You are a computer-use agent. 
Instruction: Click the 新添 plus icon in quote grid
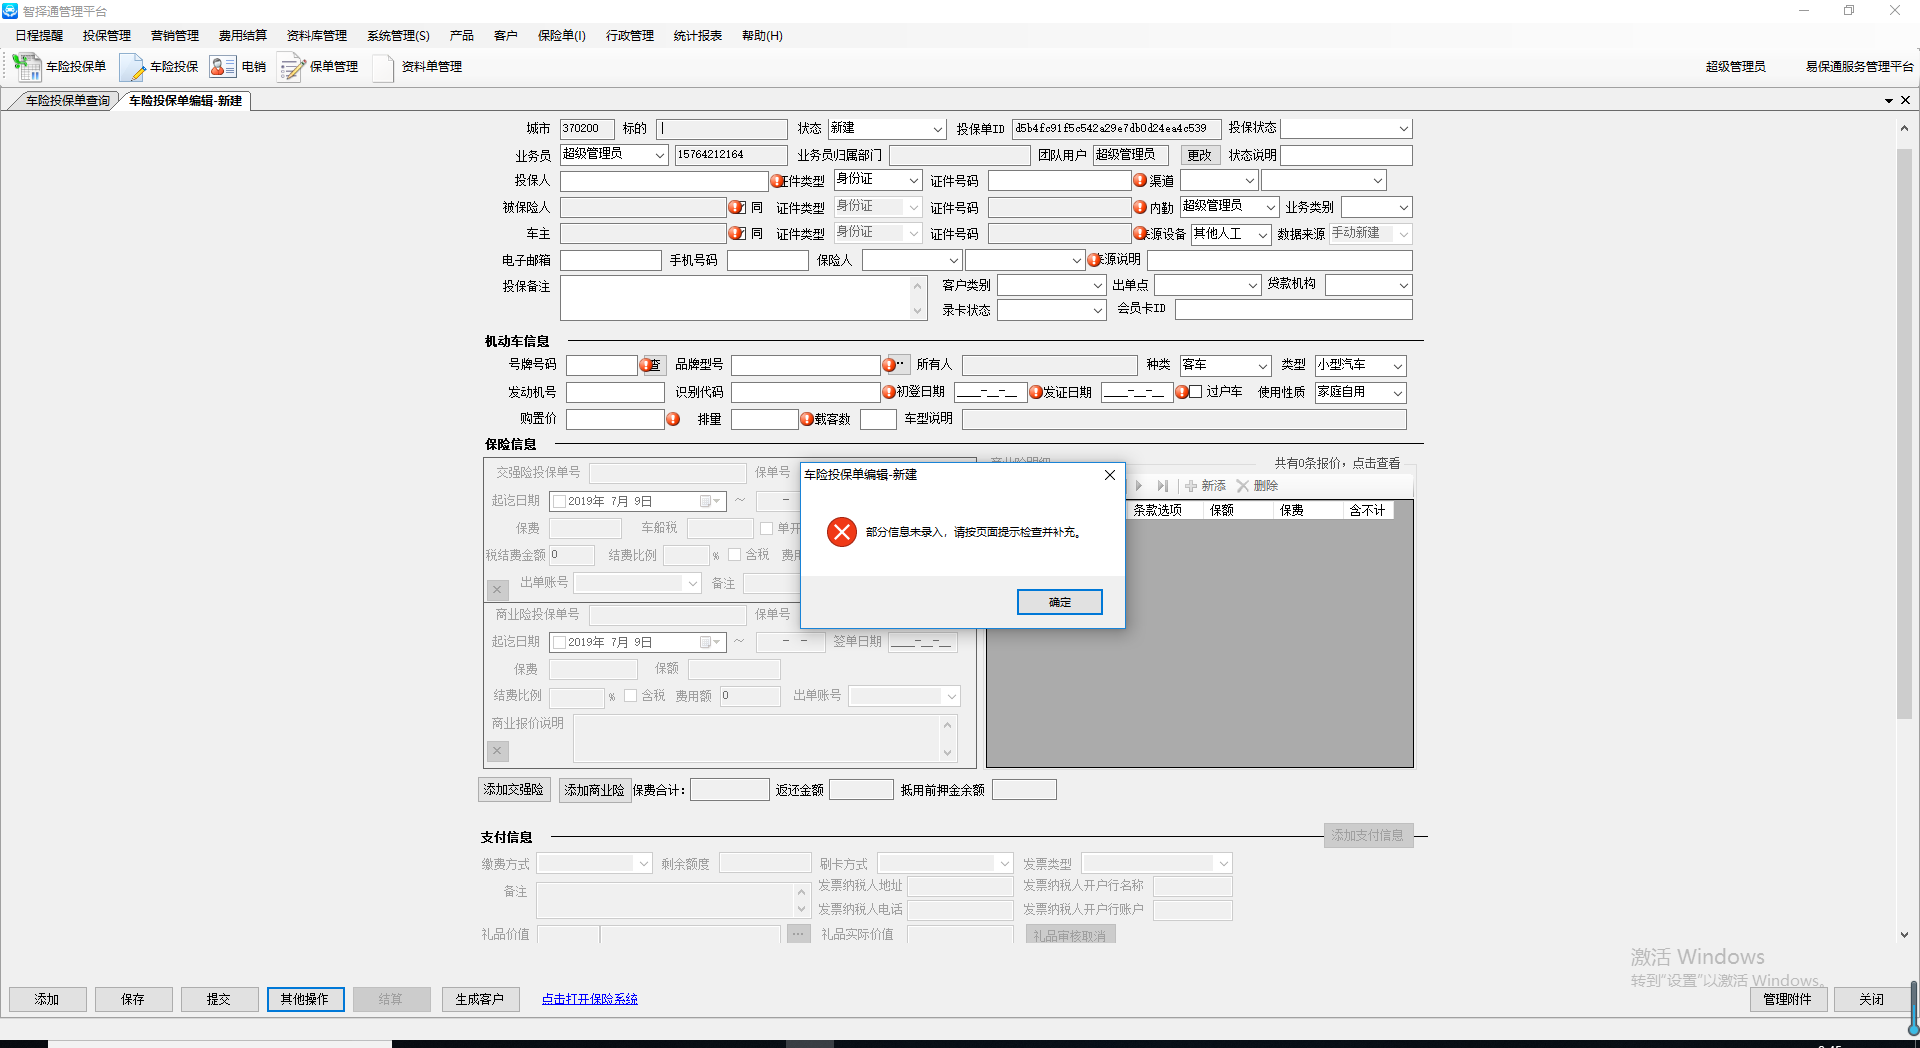1191,486
